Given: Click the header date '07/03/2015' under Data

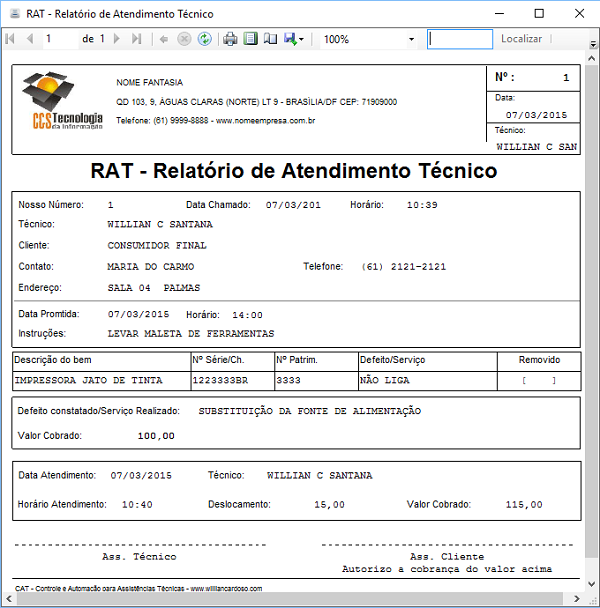Looking at the screenshot, I should click(536, 115).
